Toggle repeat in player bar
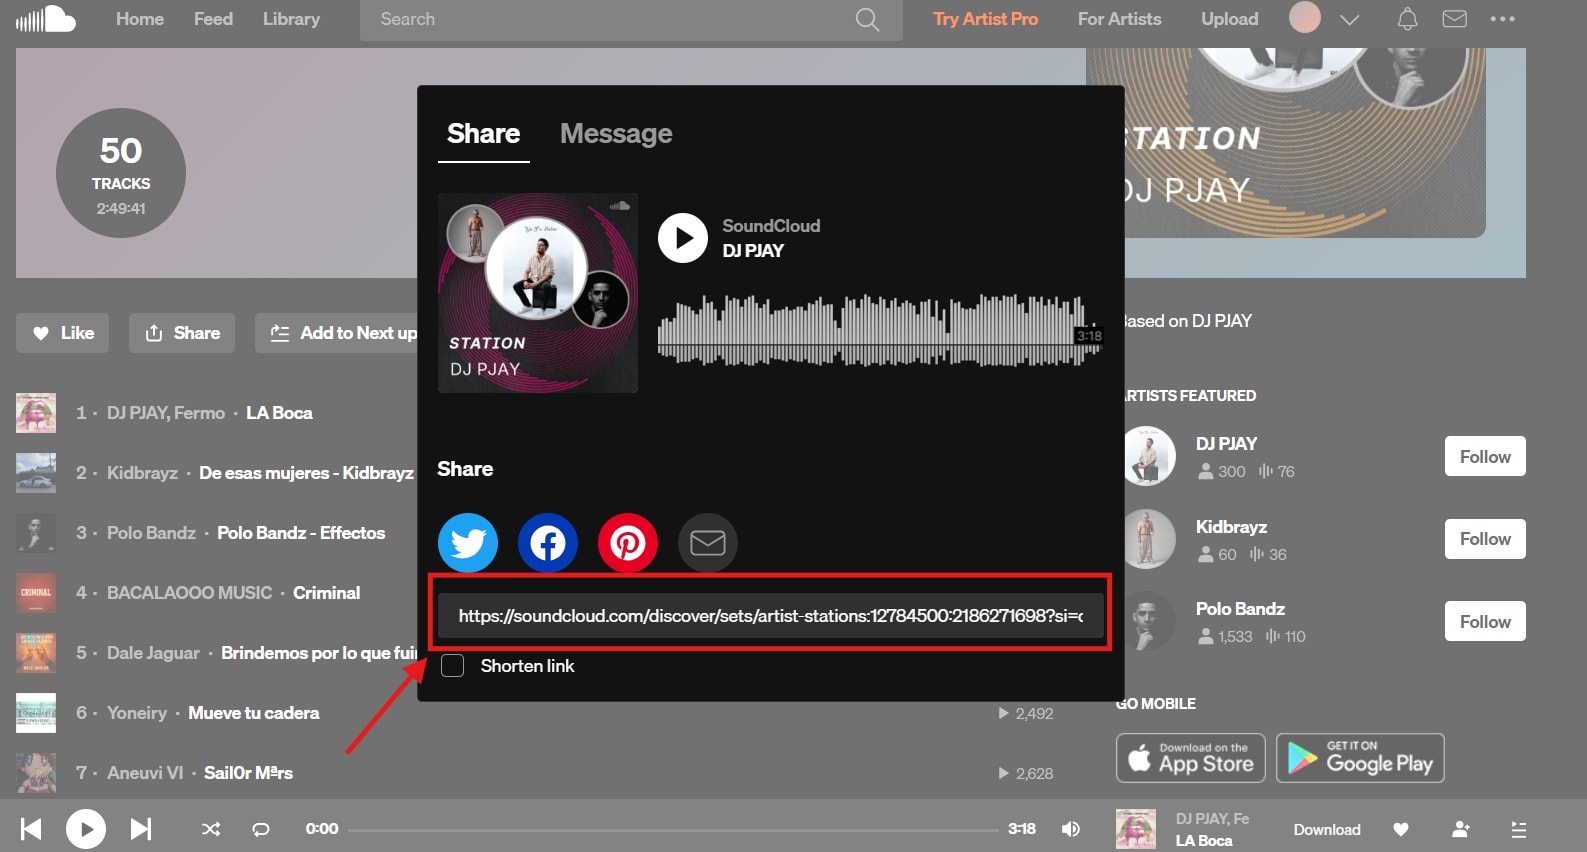The width and height of the screenshot is (1587, 852). [x=261, y=829]
